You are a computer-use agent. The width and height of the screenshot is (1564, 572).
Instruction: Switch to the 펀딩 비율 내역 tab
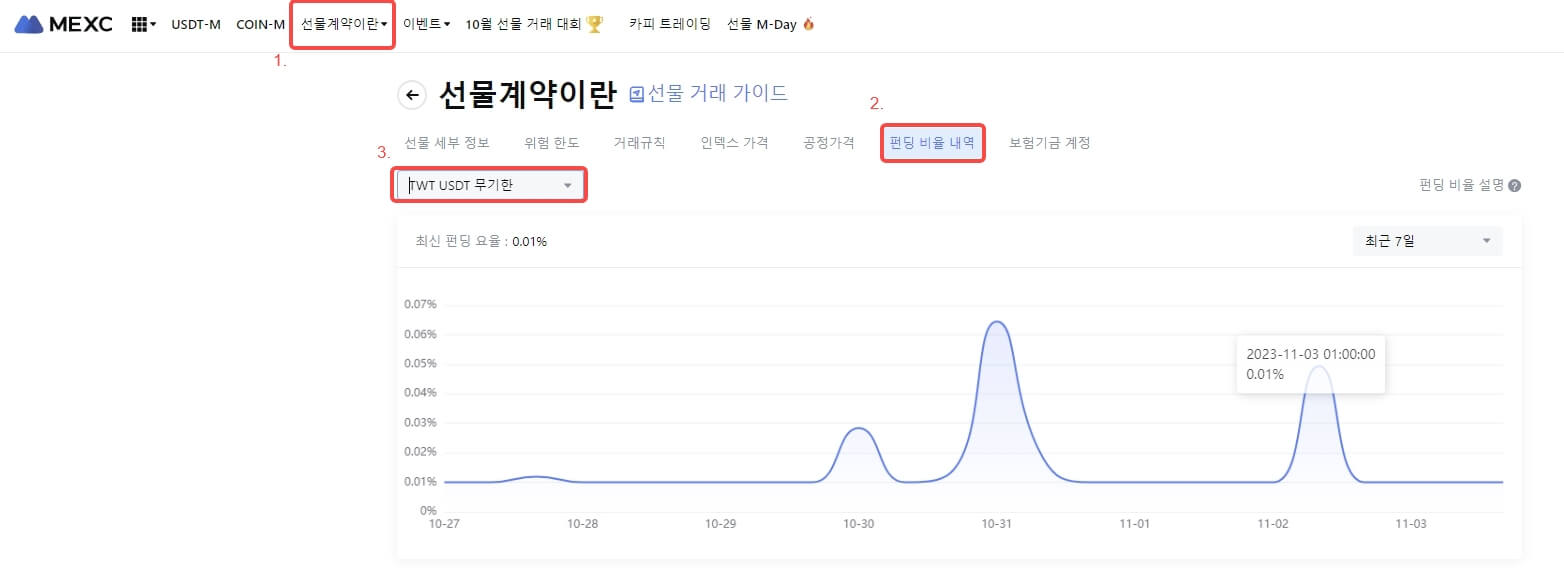pyautogui.click(x=932, y=143)
